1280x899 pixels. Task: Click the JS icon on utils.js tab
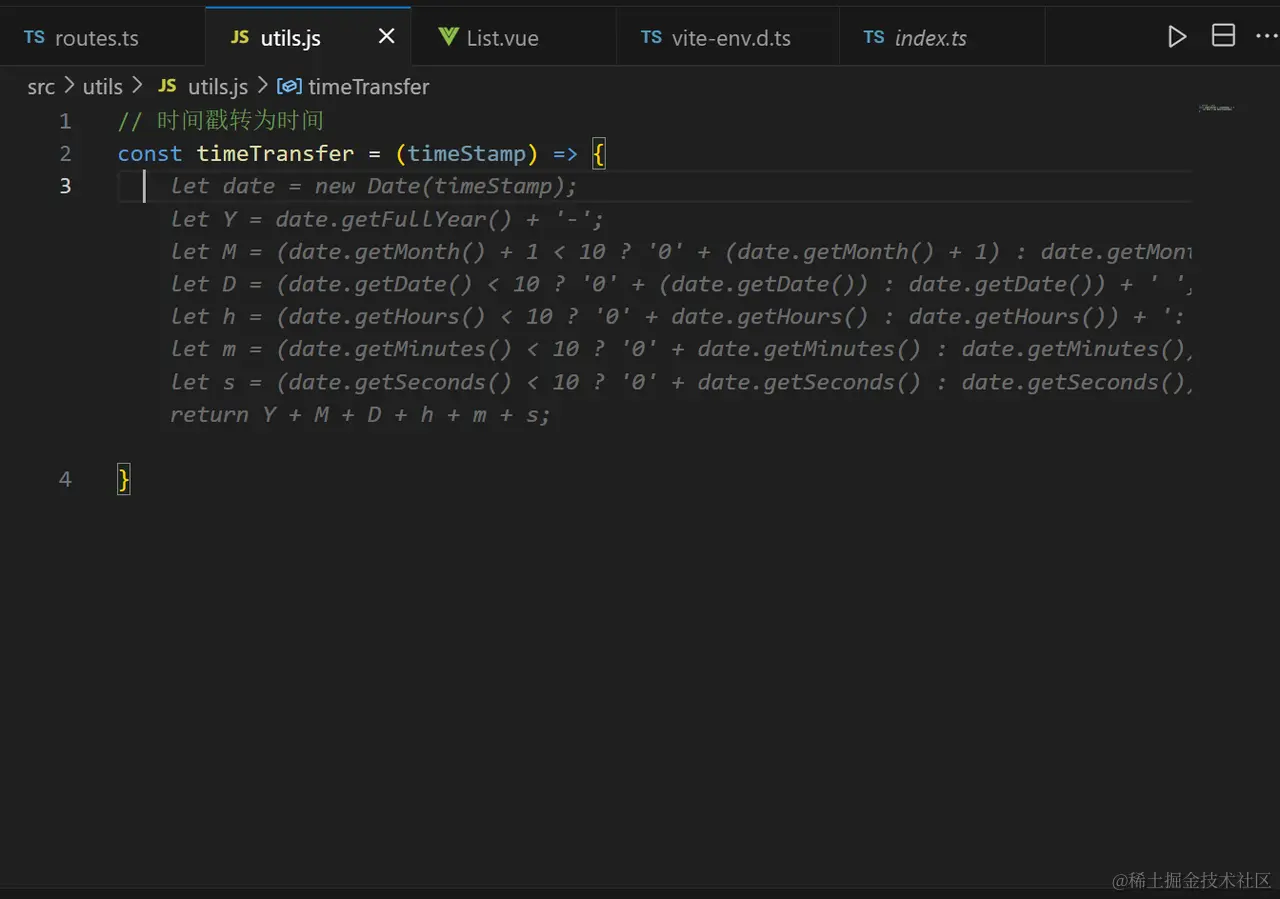pyautogui.click(x=240, y=37)
